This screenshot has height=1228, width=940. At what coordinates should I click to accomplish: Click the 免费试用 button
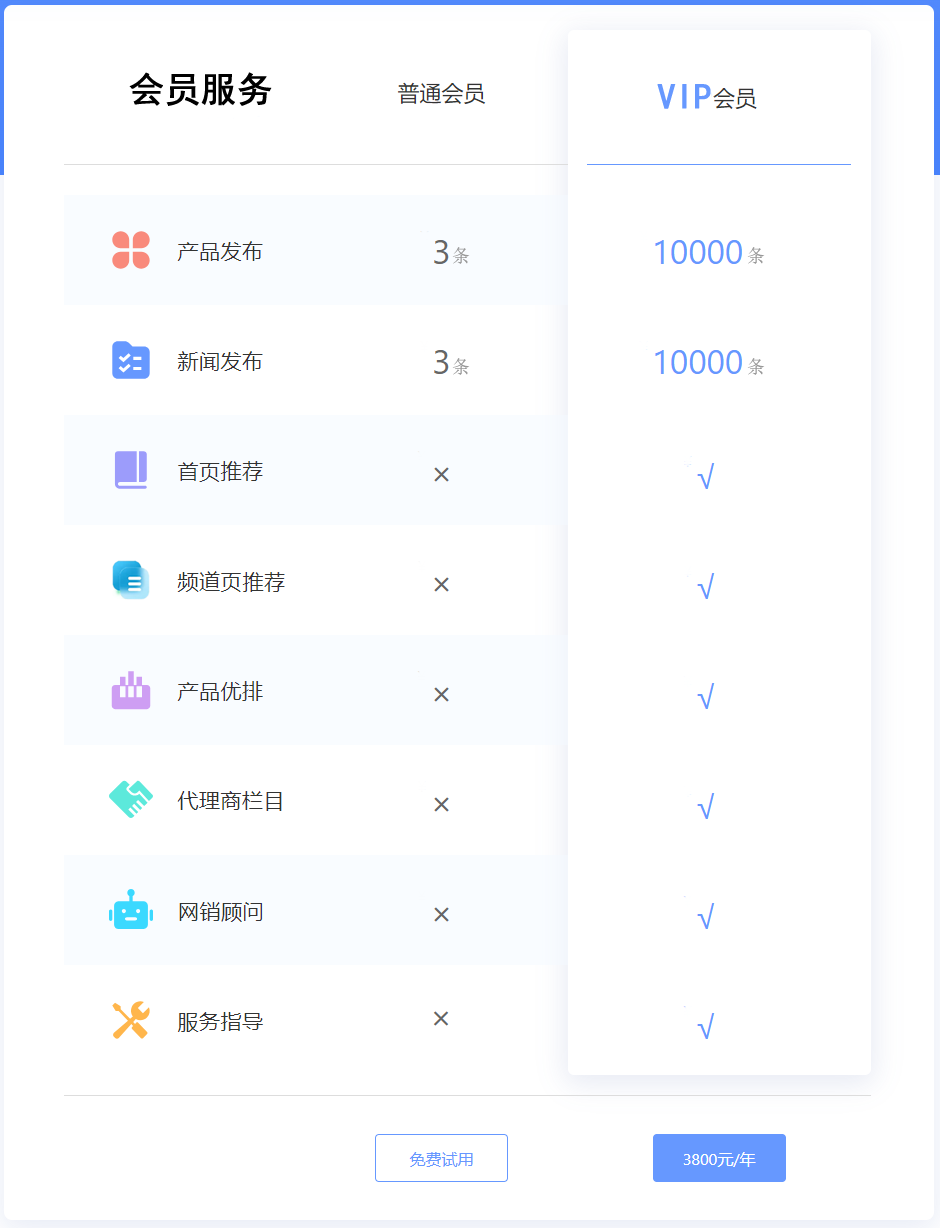pyautogui.click(x=441, y=1158)
